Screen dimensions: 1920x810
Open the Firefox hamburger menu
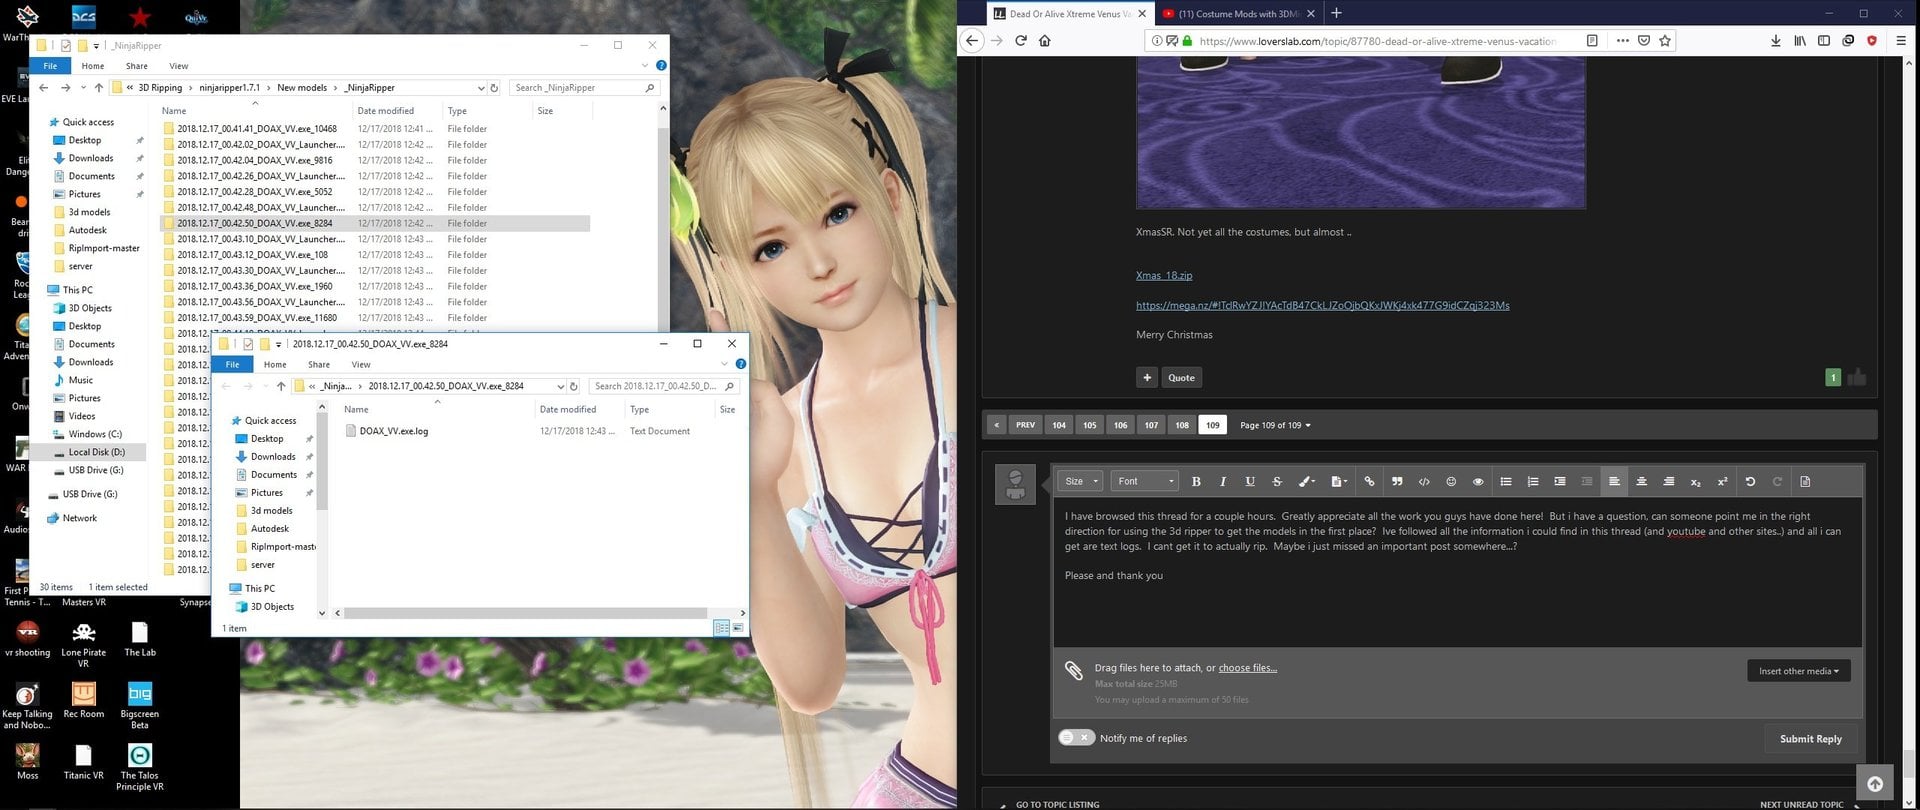(x=1901, y=41)
